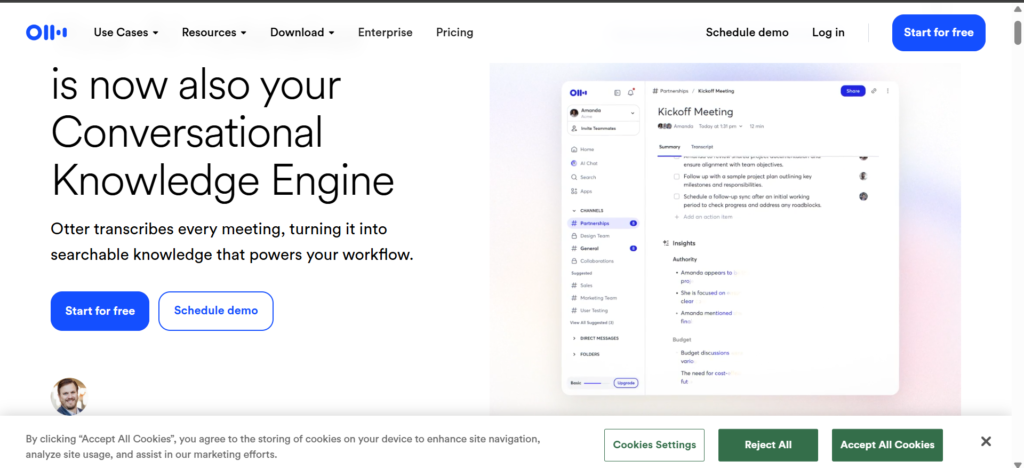Open the notification bell in the app preview
The image size is (1024, 468).
[631, 93]
